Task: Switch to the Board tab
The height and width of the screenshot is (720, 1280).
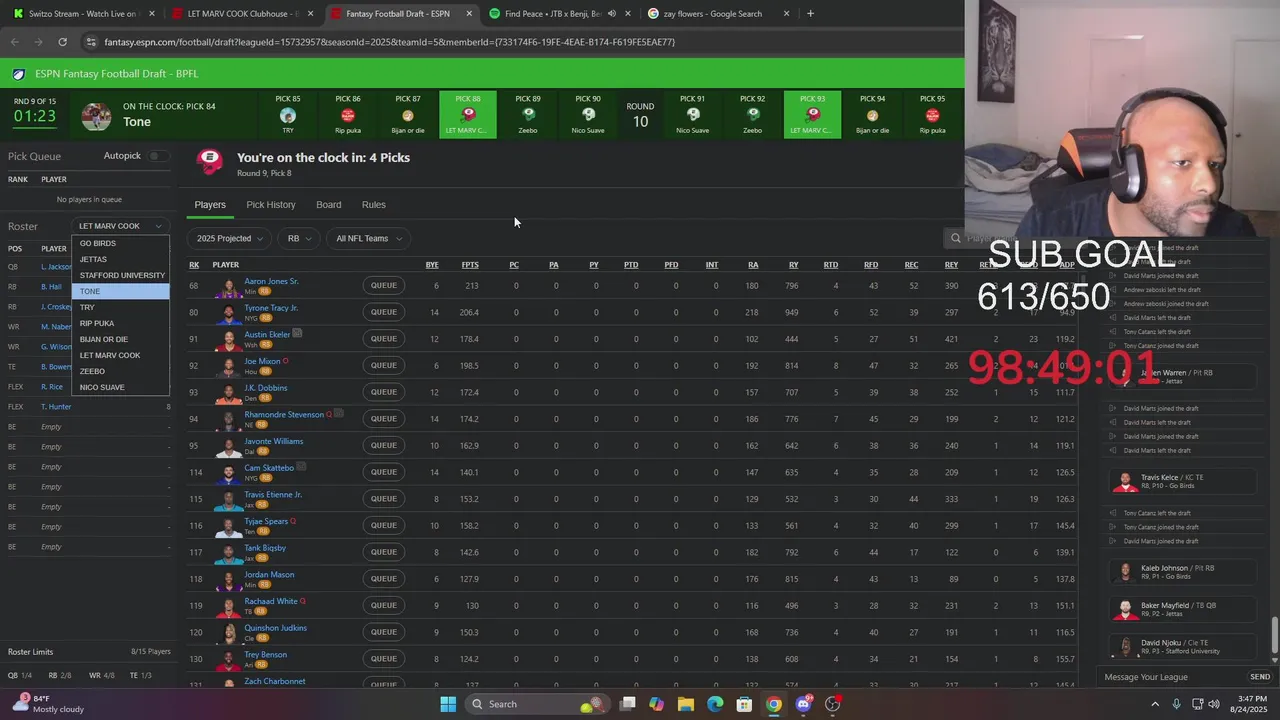Action: point(329,204)
